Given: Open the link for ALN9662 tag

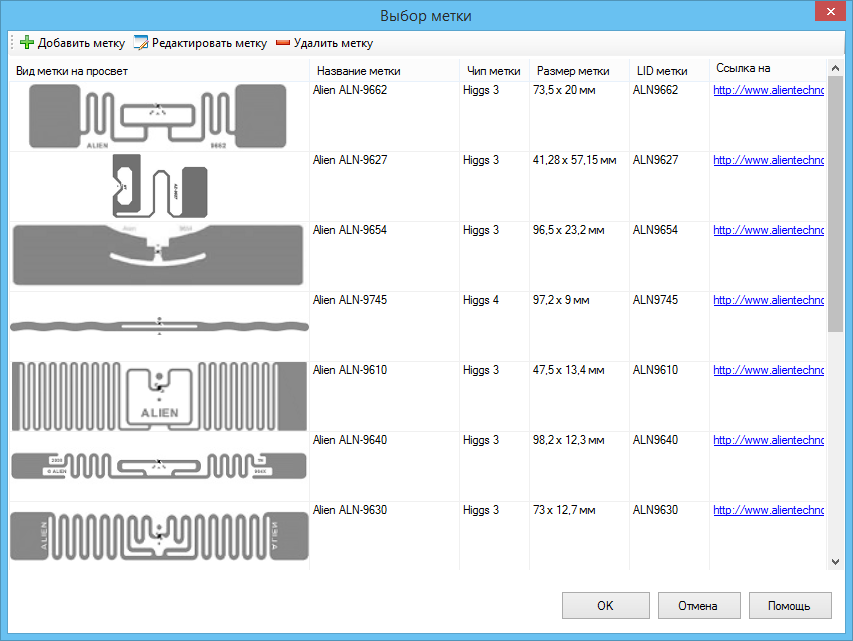Looking at the screenshot, I should (x=768, y=90).
